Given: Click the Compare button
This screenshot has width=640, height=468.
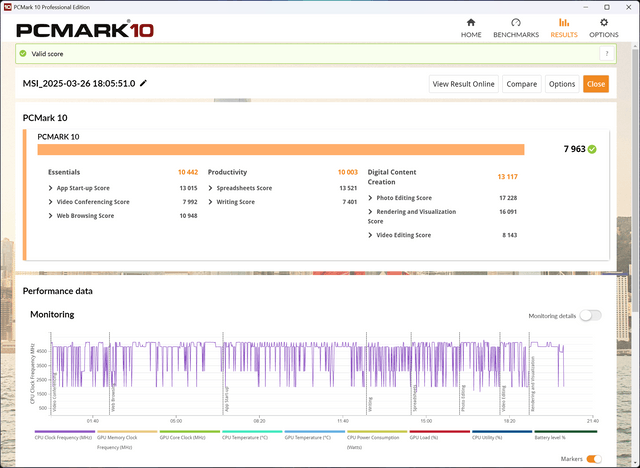Looking at the screenshot, I should click(x=522, y=84).
